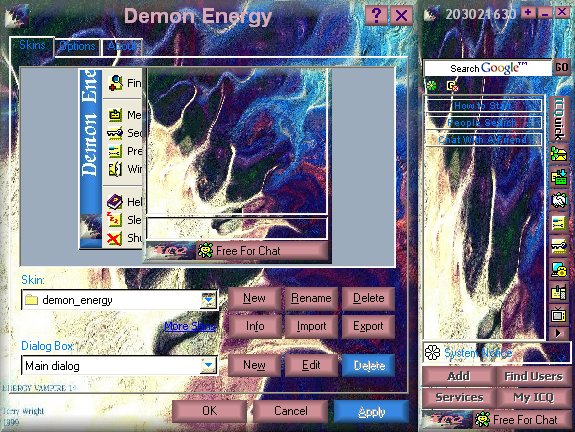The height and width of the screenshot is (432, 575).
Task: Open the TV icon in ICQuick bar
Action: pyautogui.click(x=558, y=315)
